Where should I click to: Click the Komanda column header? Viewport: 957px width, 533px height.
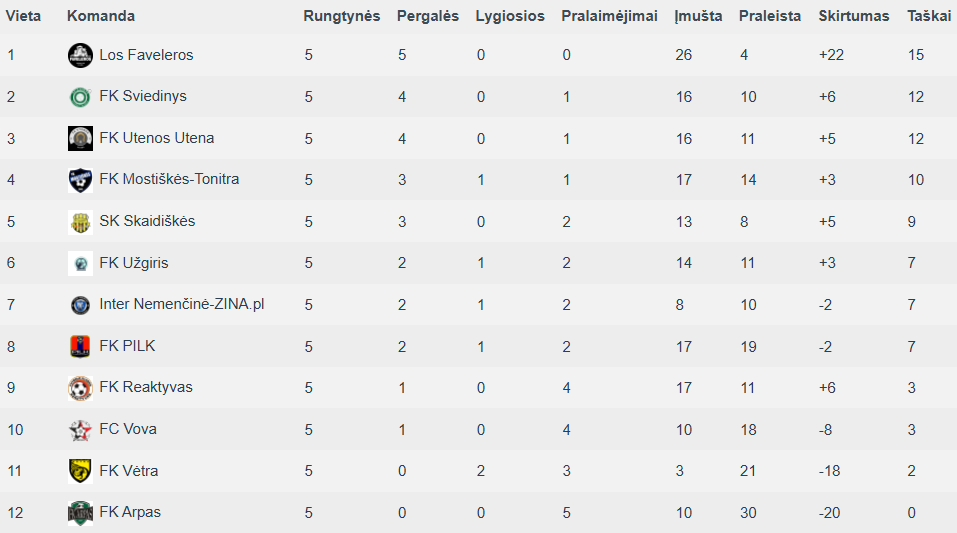(x=101, y=16)
